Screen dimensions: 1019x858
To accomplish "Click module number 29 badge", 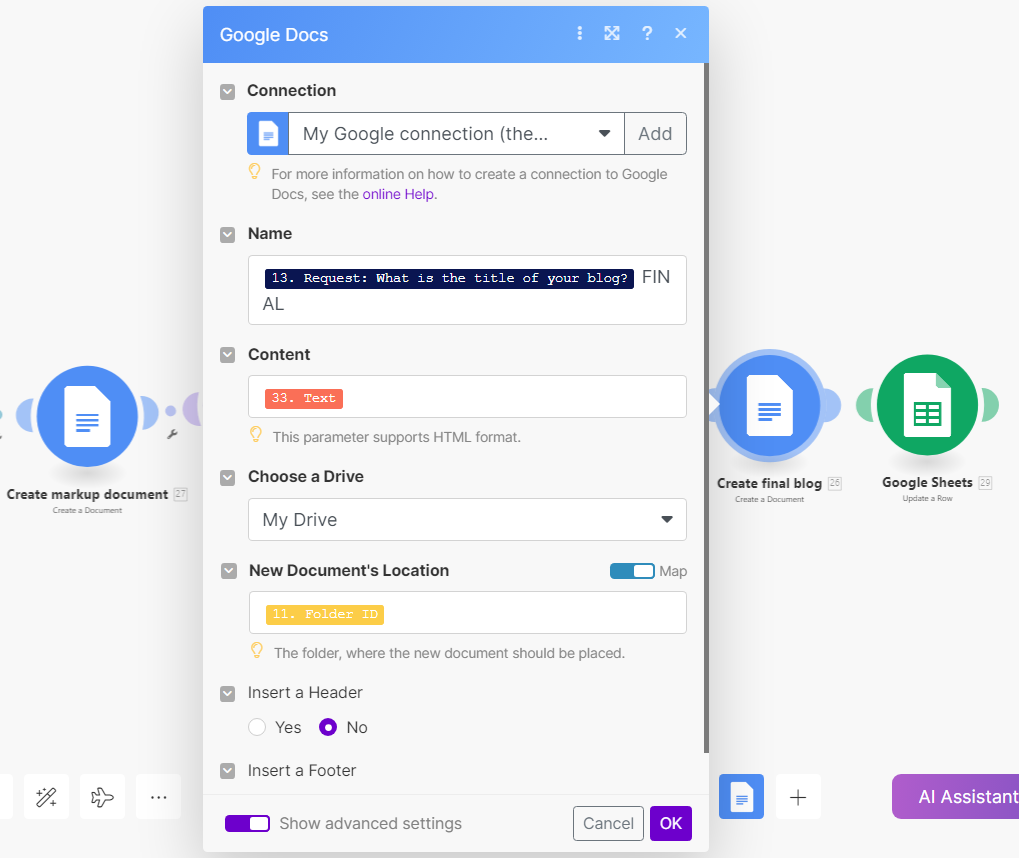I will tap(985, 482).
